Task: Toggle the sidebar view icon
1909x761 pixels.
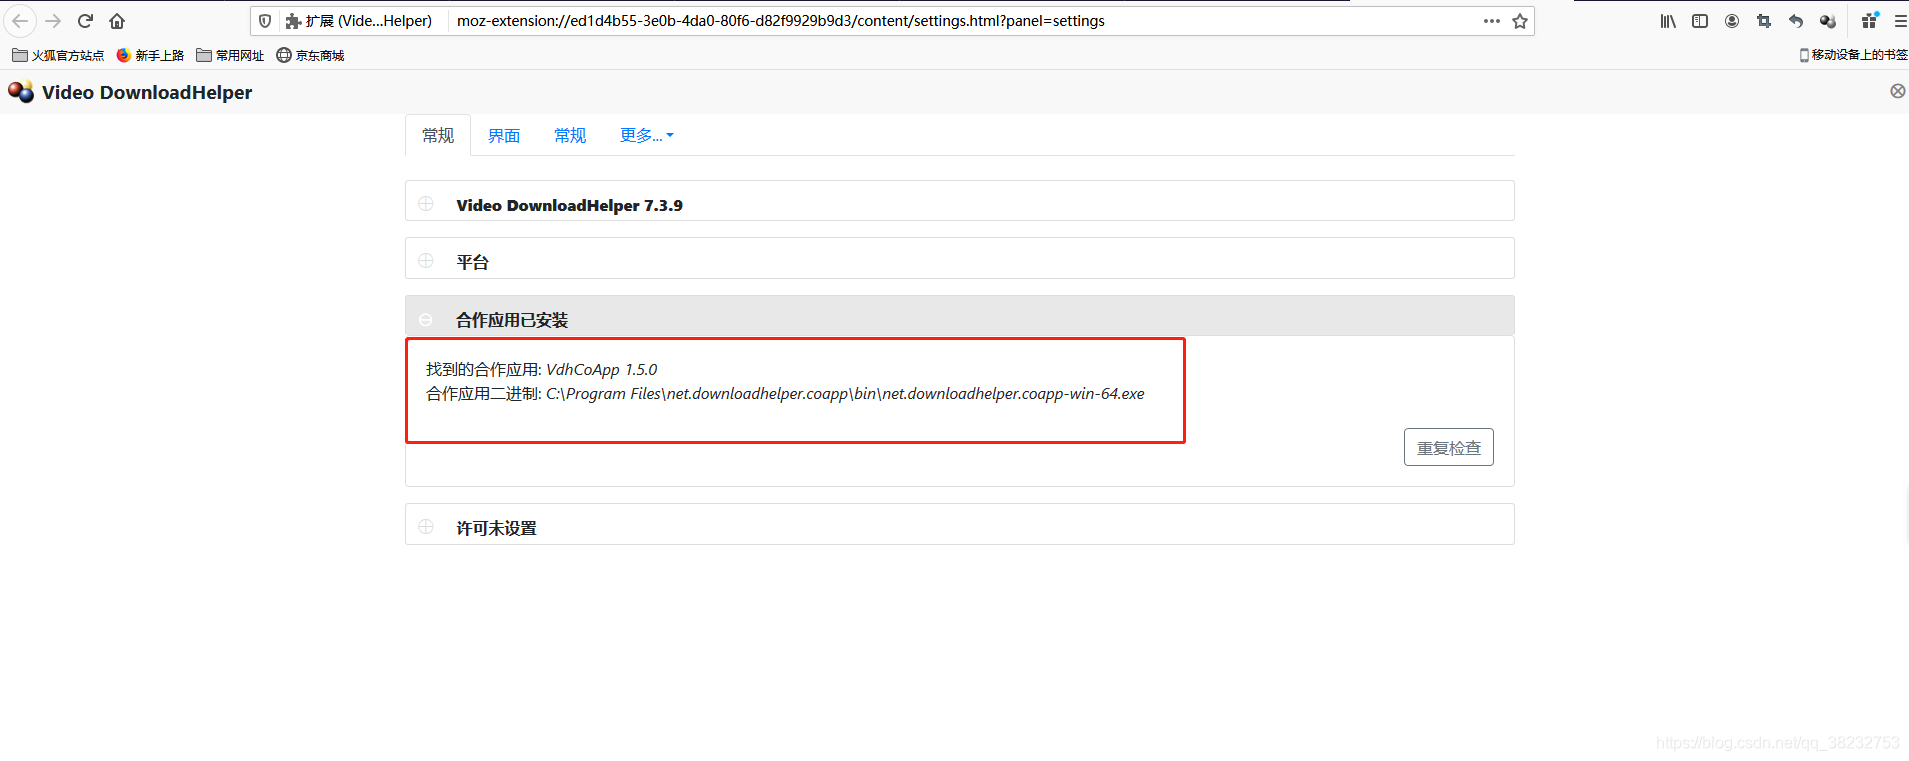Action: coord(1700,21)
